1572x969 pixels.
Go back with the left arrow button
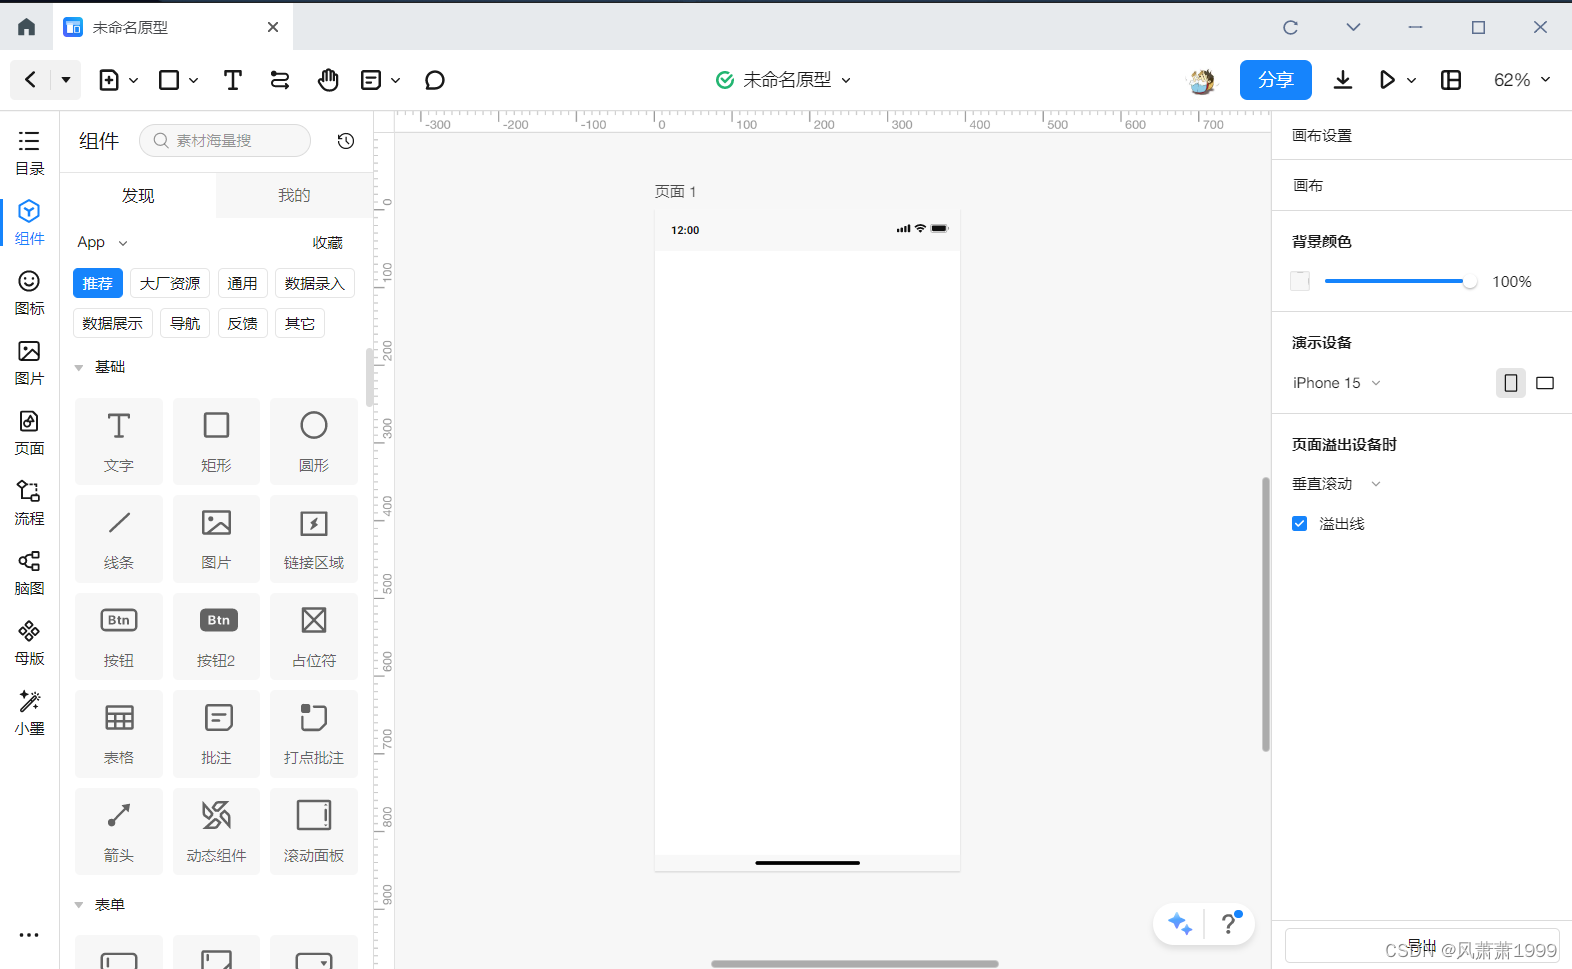click(30, 79)
